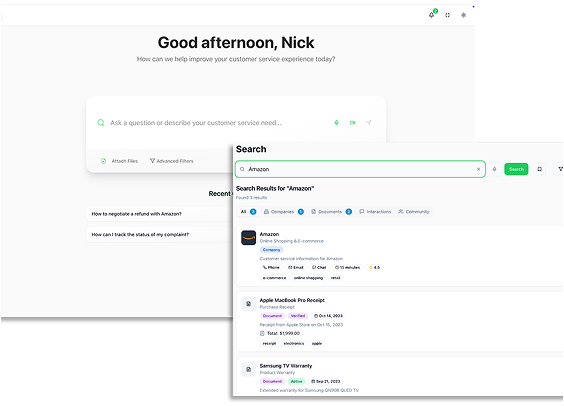Click the Attach Files button
The width and height of the screenshot is (564, 406).
click(x=120, y=161)
